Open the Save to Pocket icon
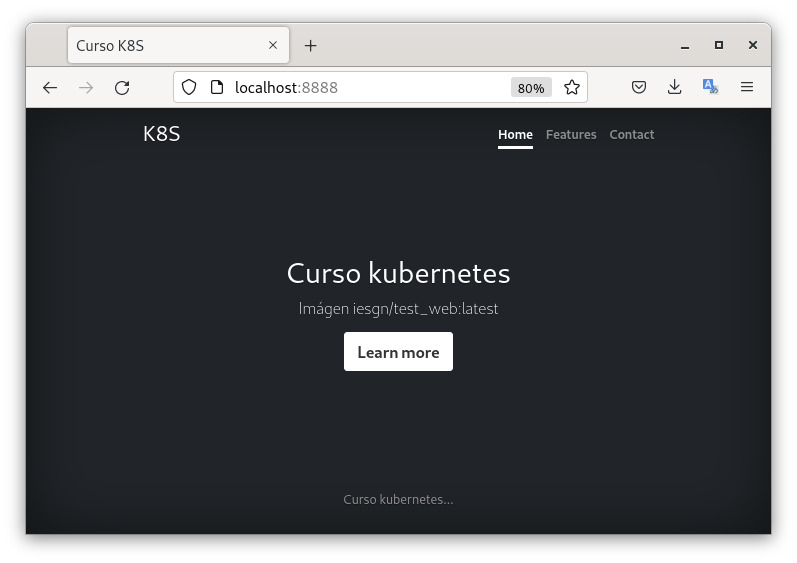This screenshot has width=797, height=563. tap(639, 88)
